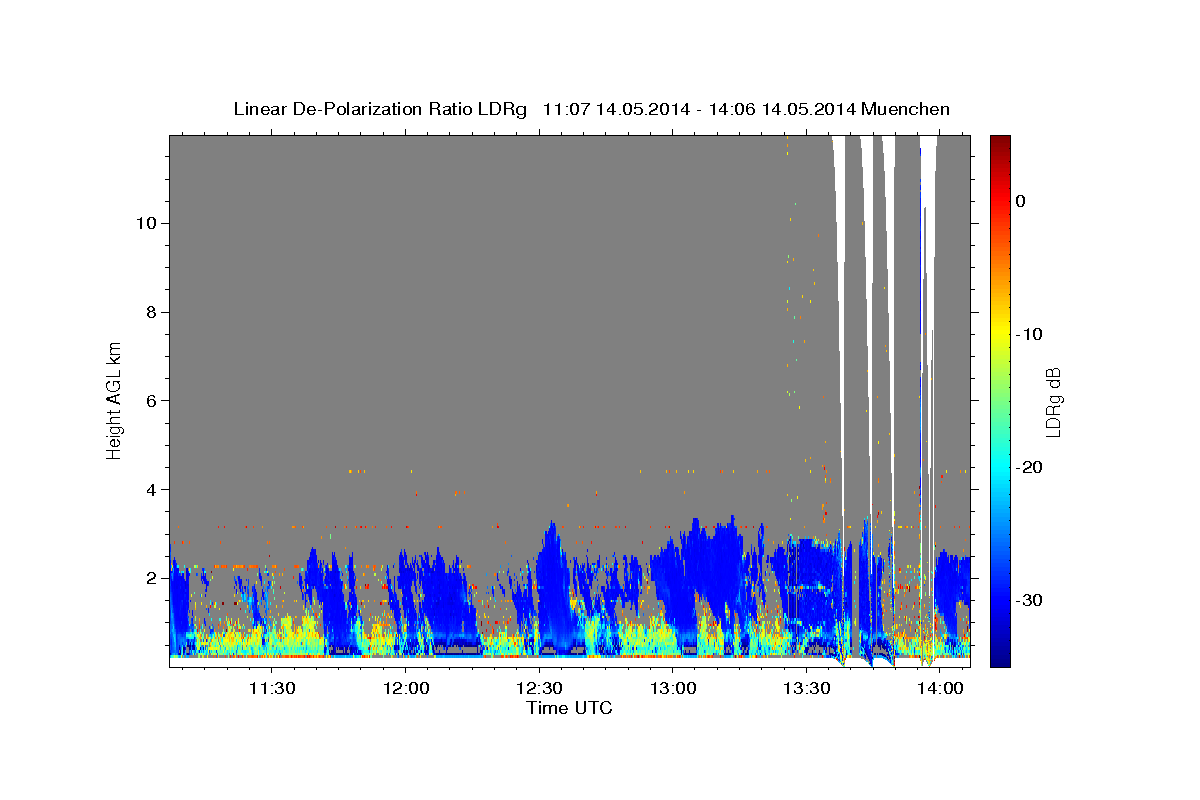Click the 13:00 time tick label

pos(673,688)
